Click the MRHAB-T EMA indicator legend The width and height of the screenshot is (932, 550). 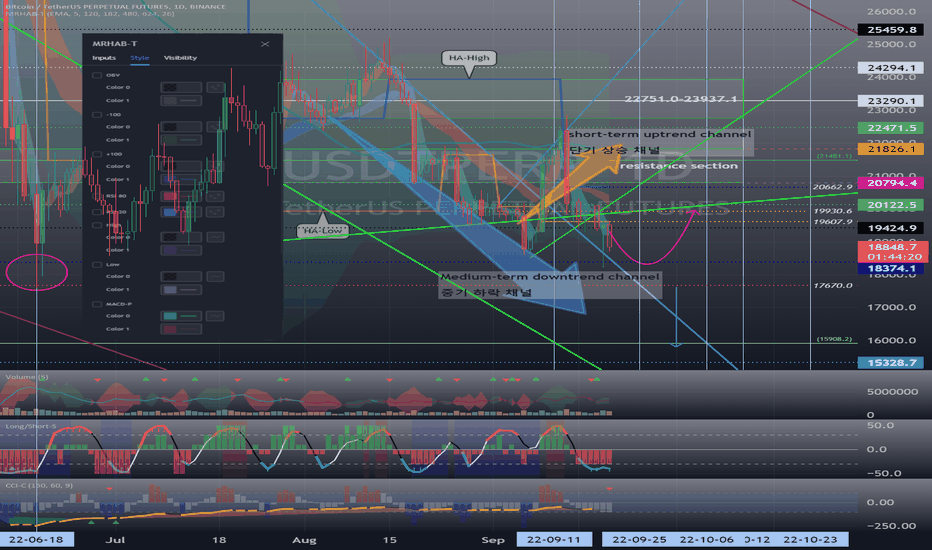(x=89, y=14)
